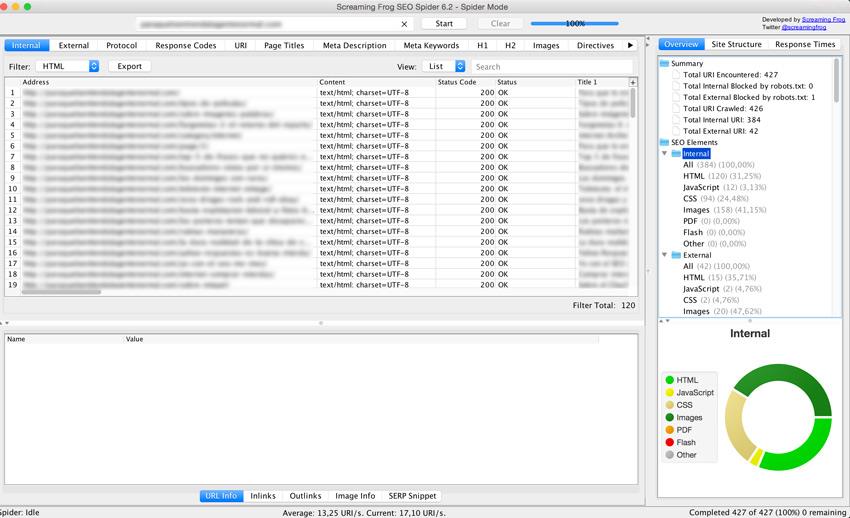Click the Export button
Screen dimensions: 850x518
(x=130, y=66)
